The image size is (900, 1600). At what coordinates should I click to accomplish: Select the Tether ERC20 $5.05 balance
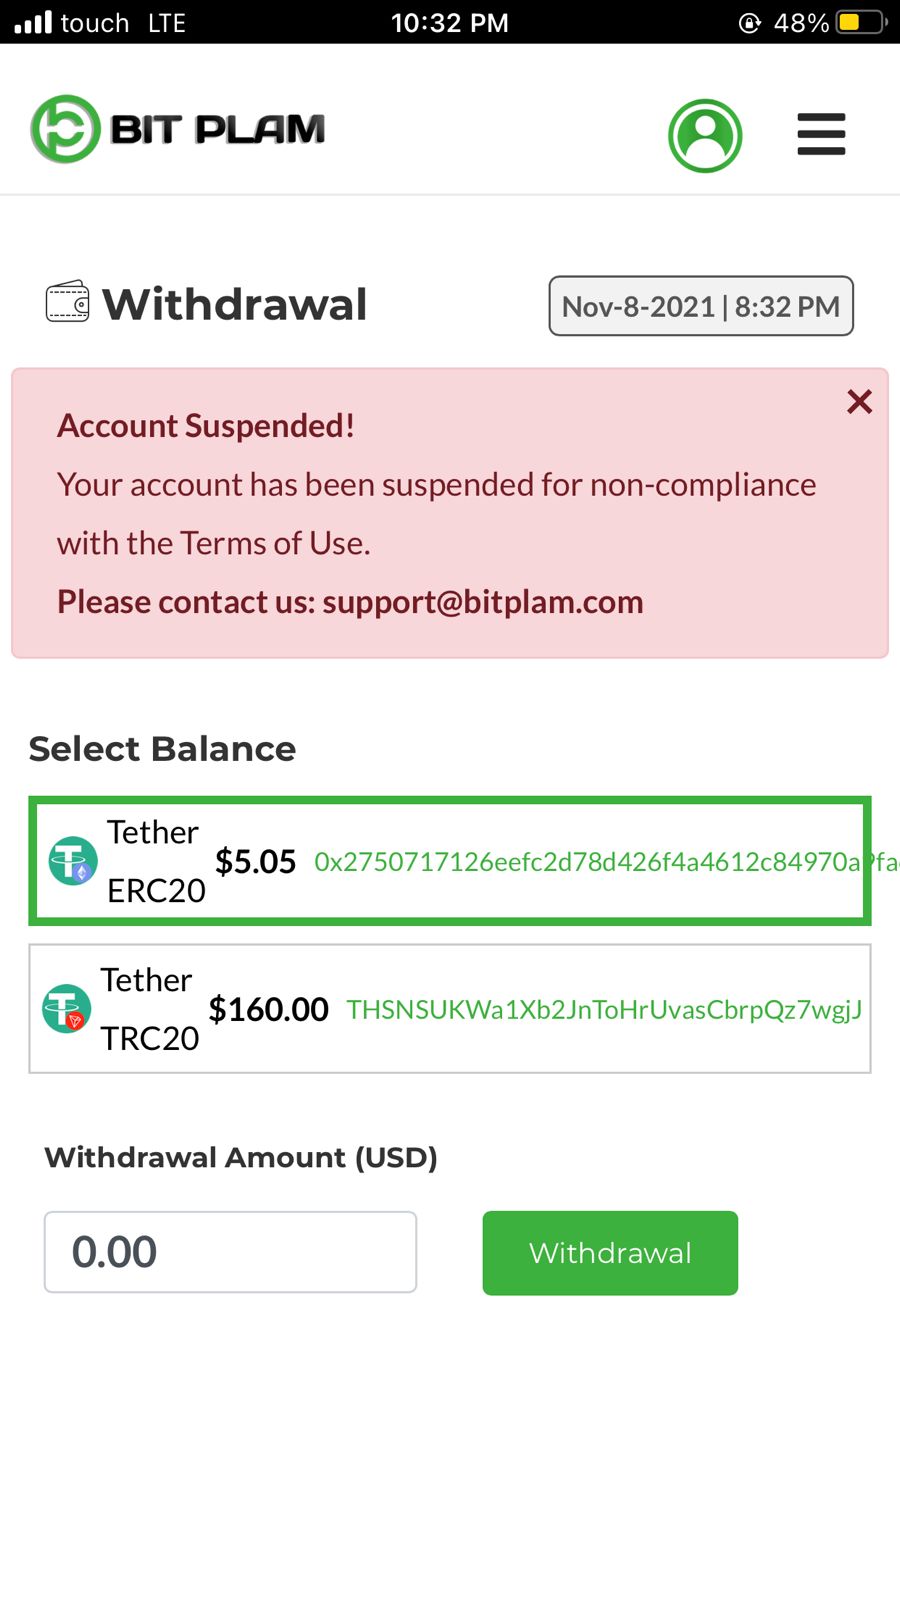pos(255,861)
